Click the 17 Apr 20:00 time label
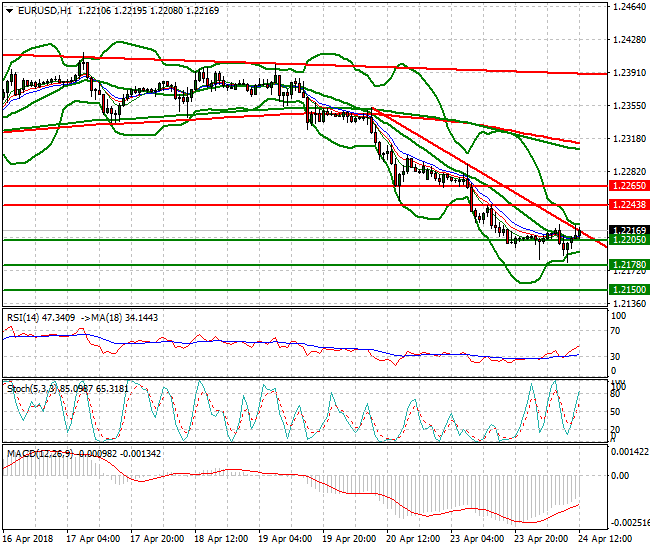The width and height of the screenshot is (650, 550). point(157,539)
